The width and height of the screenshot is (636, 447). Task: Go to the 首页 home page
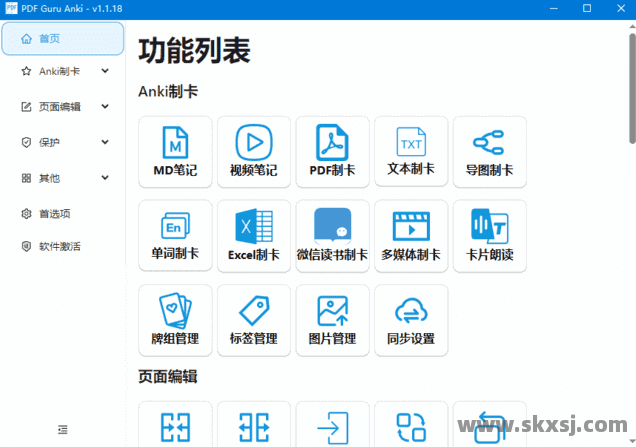click(x=64, y=39)
